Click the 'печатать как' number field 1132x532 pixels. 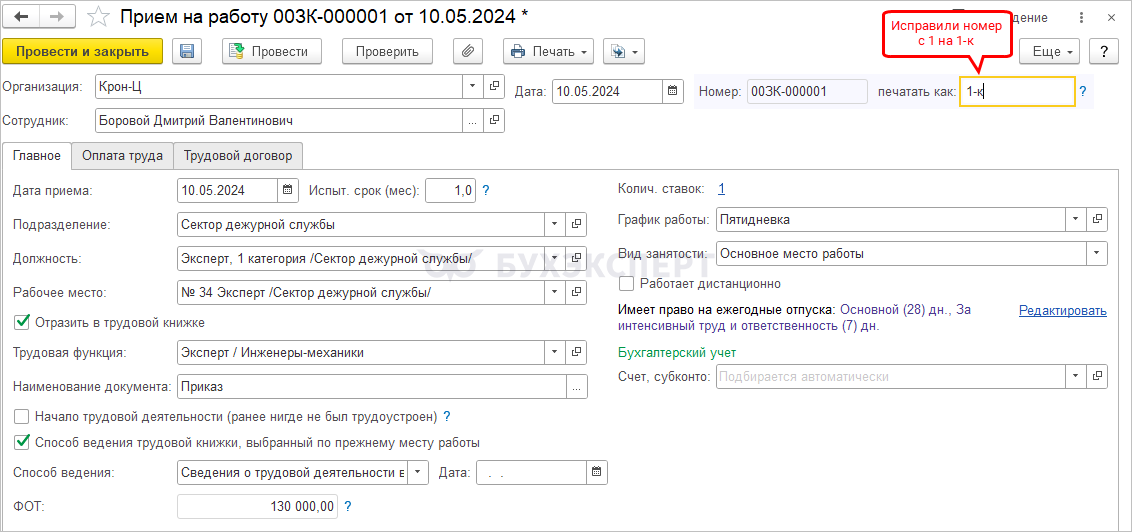1016,92
